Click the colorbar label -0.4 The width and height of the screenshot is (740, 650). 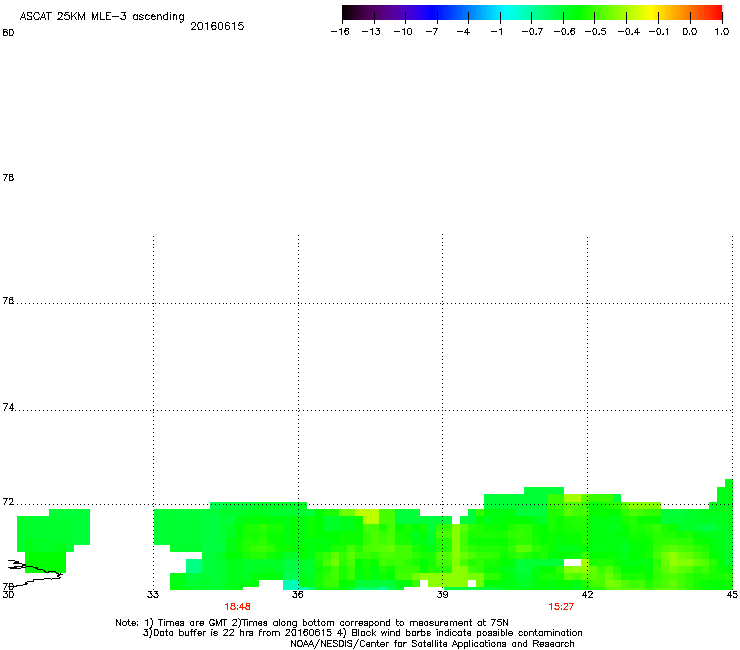pos(629,32)
